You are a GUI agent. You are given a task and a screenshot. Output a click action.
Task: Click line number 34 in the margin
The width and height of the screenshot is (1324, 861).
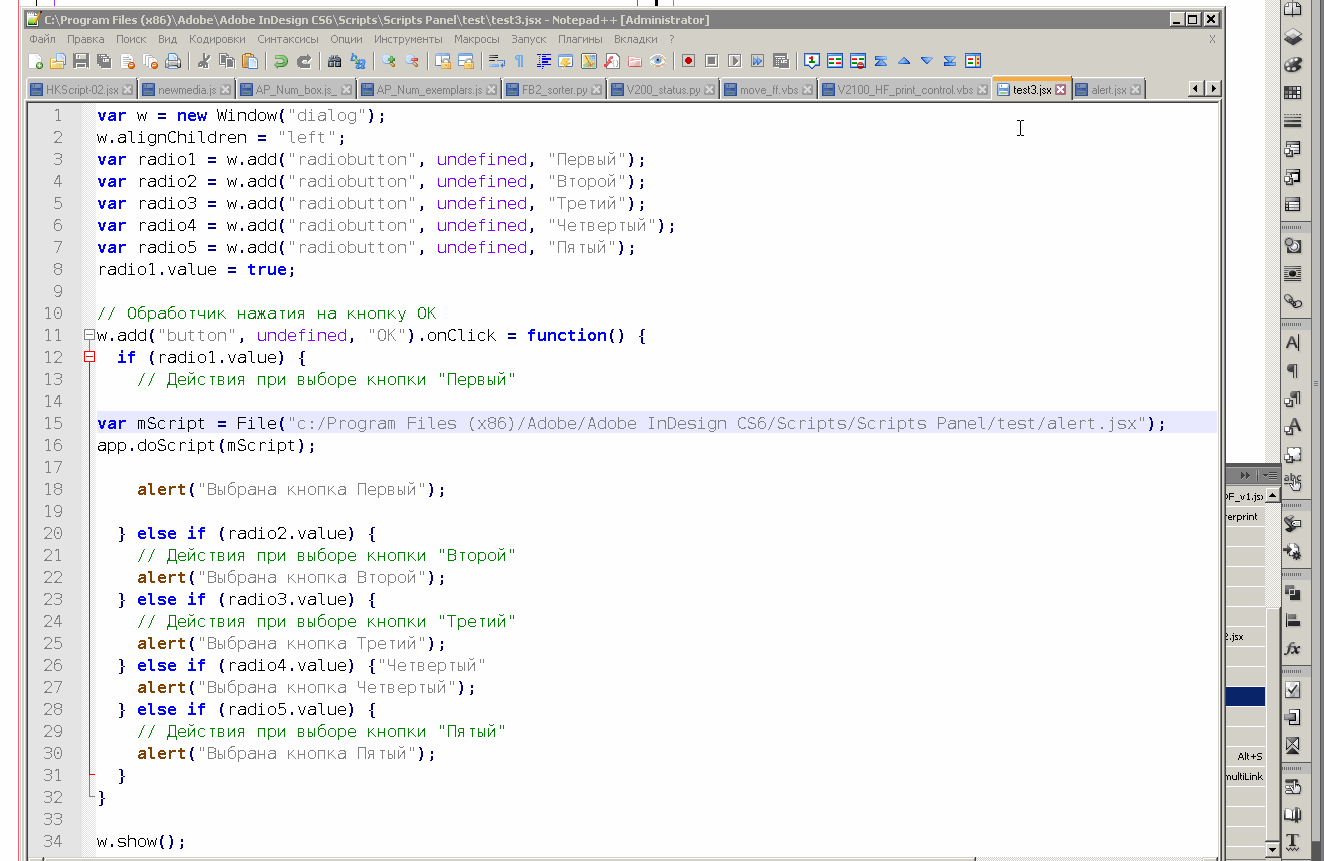(52, 841)
